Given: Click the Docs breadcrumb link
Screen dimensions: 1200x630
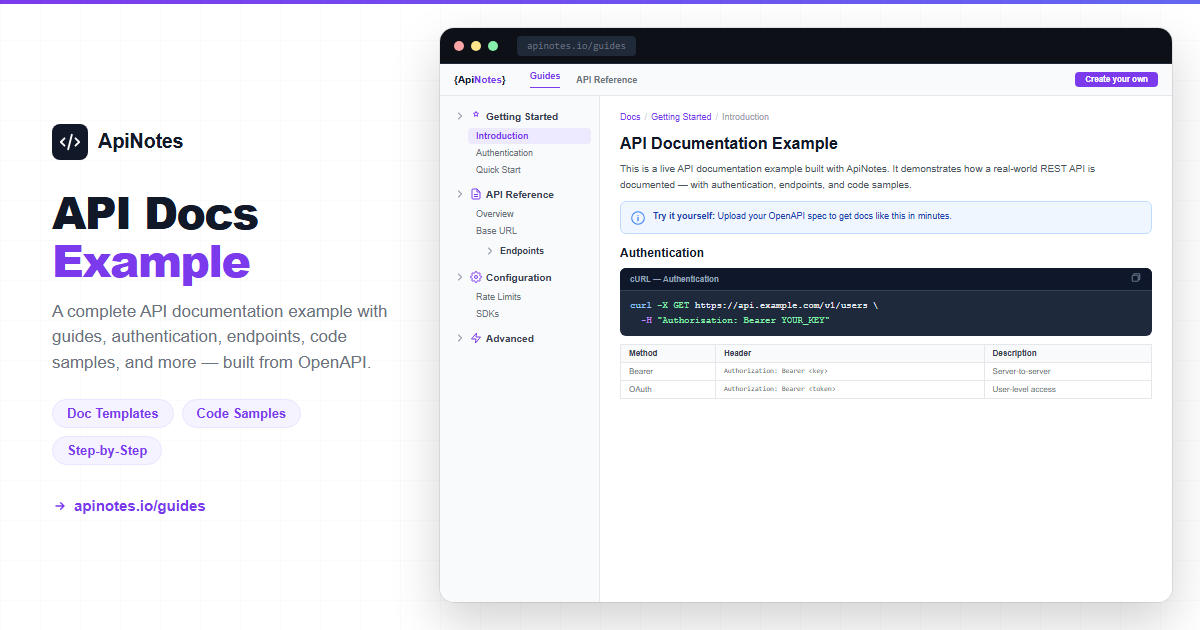Looking at the screenshot, I should 630,117.
